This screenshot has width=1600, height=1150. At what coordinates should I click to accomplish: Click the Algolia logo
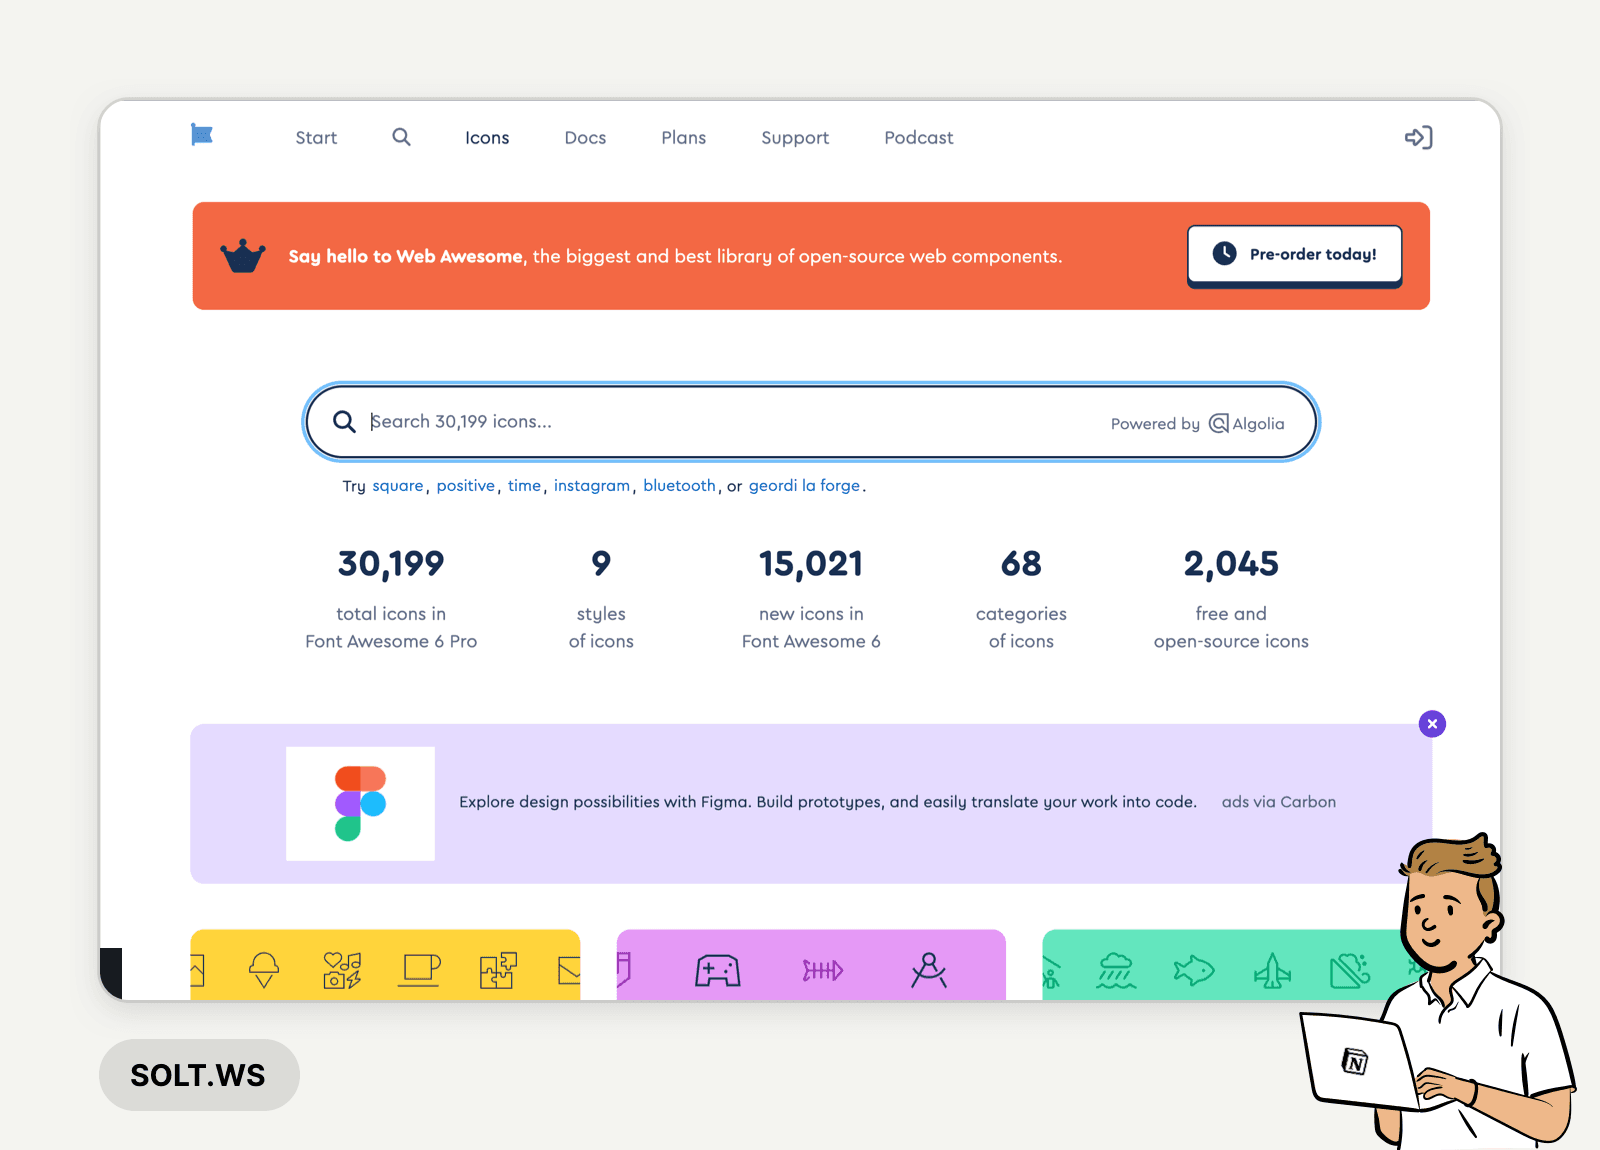tap(1247, 424)
